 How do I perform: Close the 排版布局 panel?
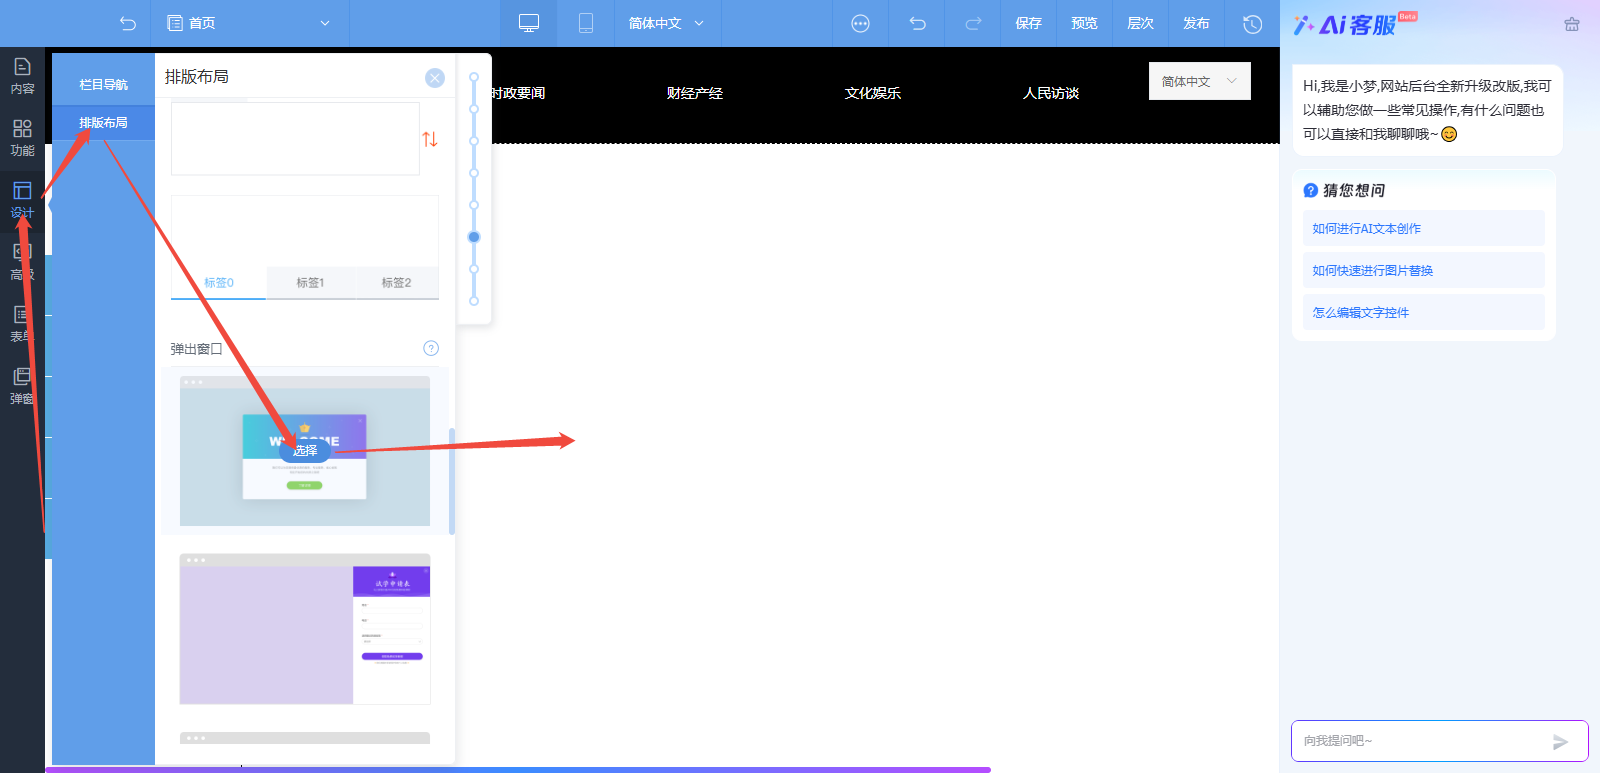click(x=434, y=77)
